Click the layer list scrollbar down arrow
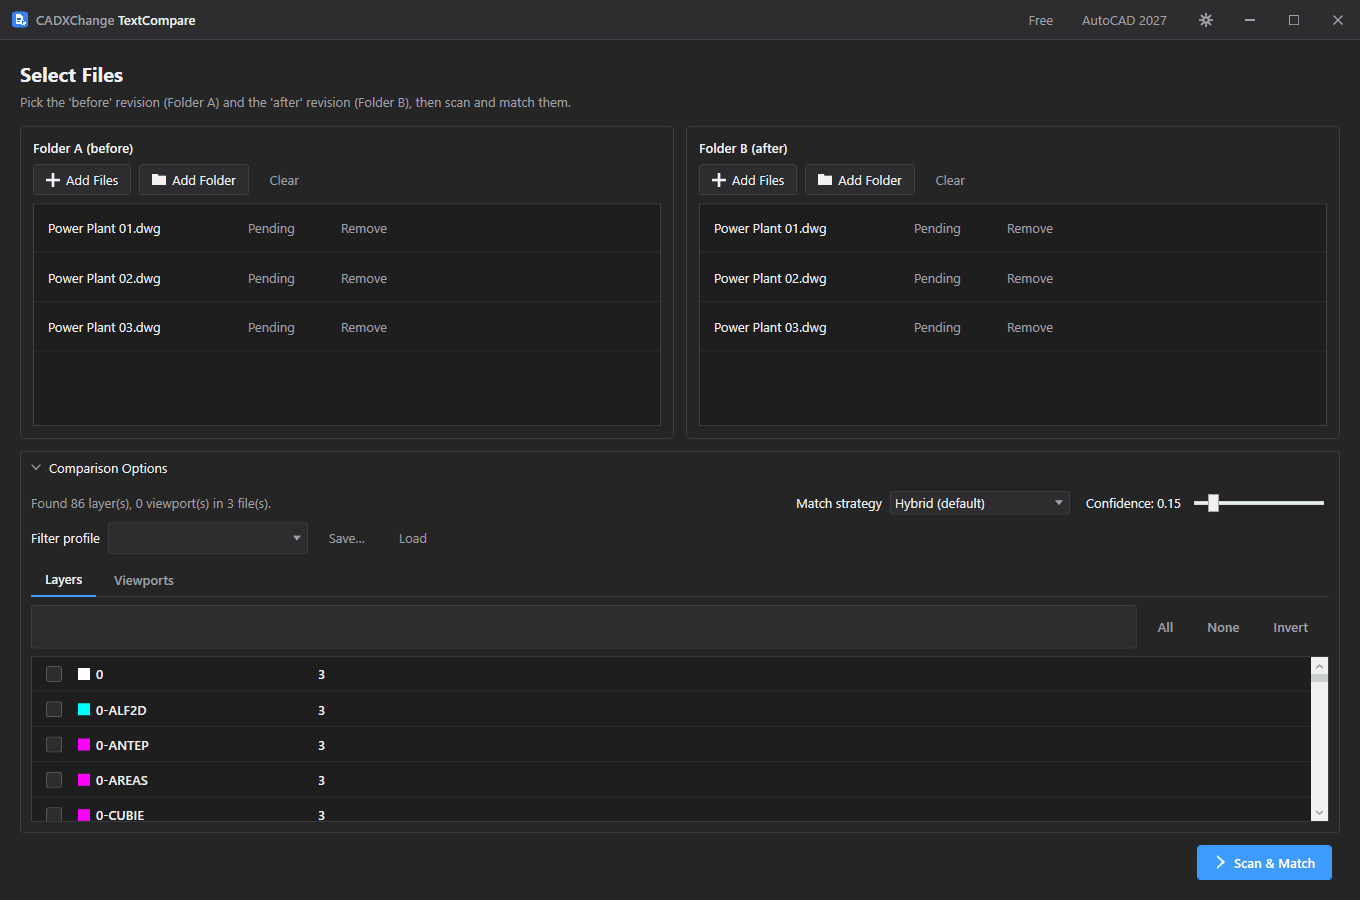 coord(1319,813)
